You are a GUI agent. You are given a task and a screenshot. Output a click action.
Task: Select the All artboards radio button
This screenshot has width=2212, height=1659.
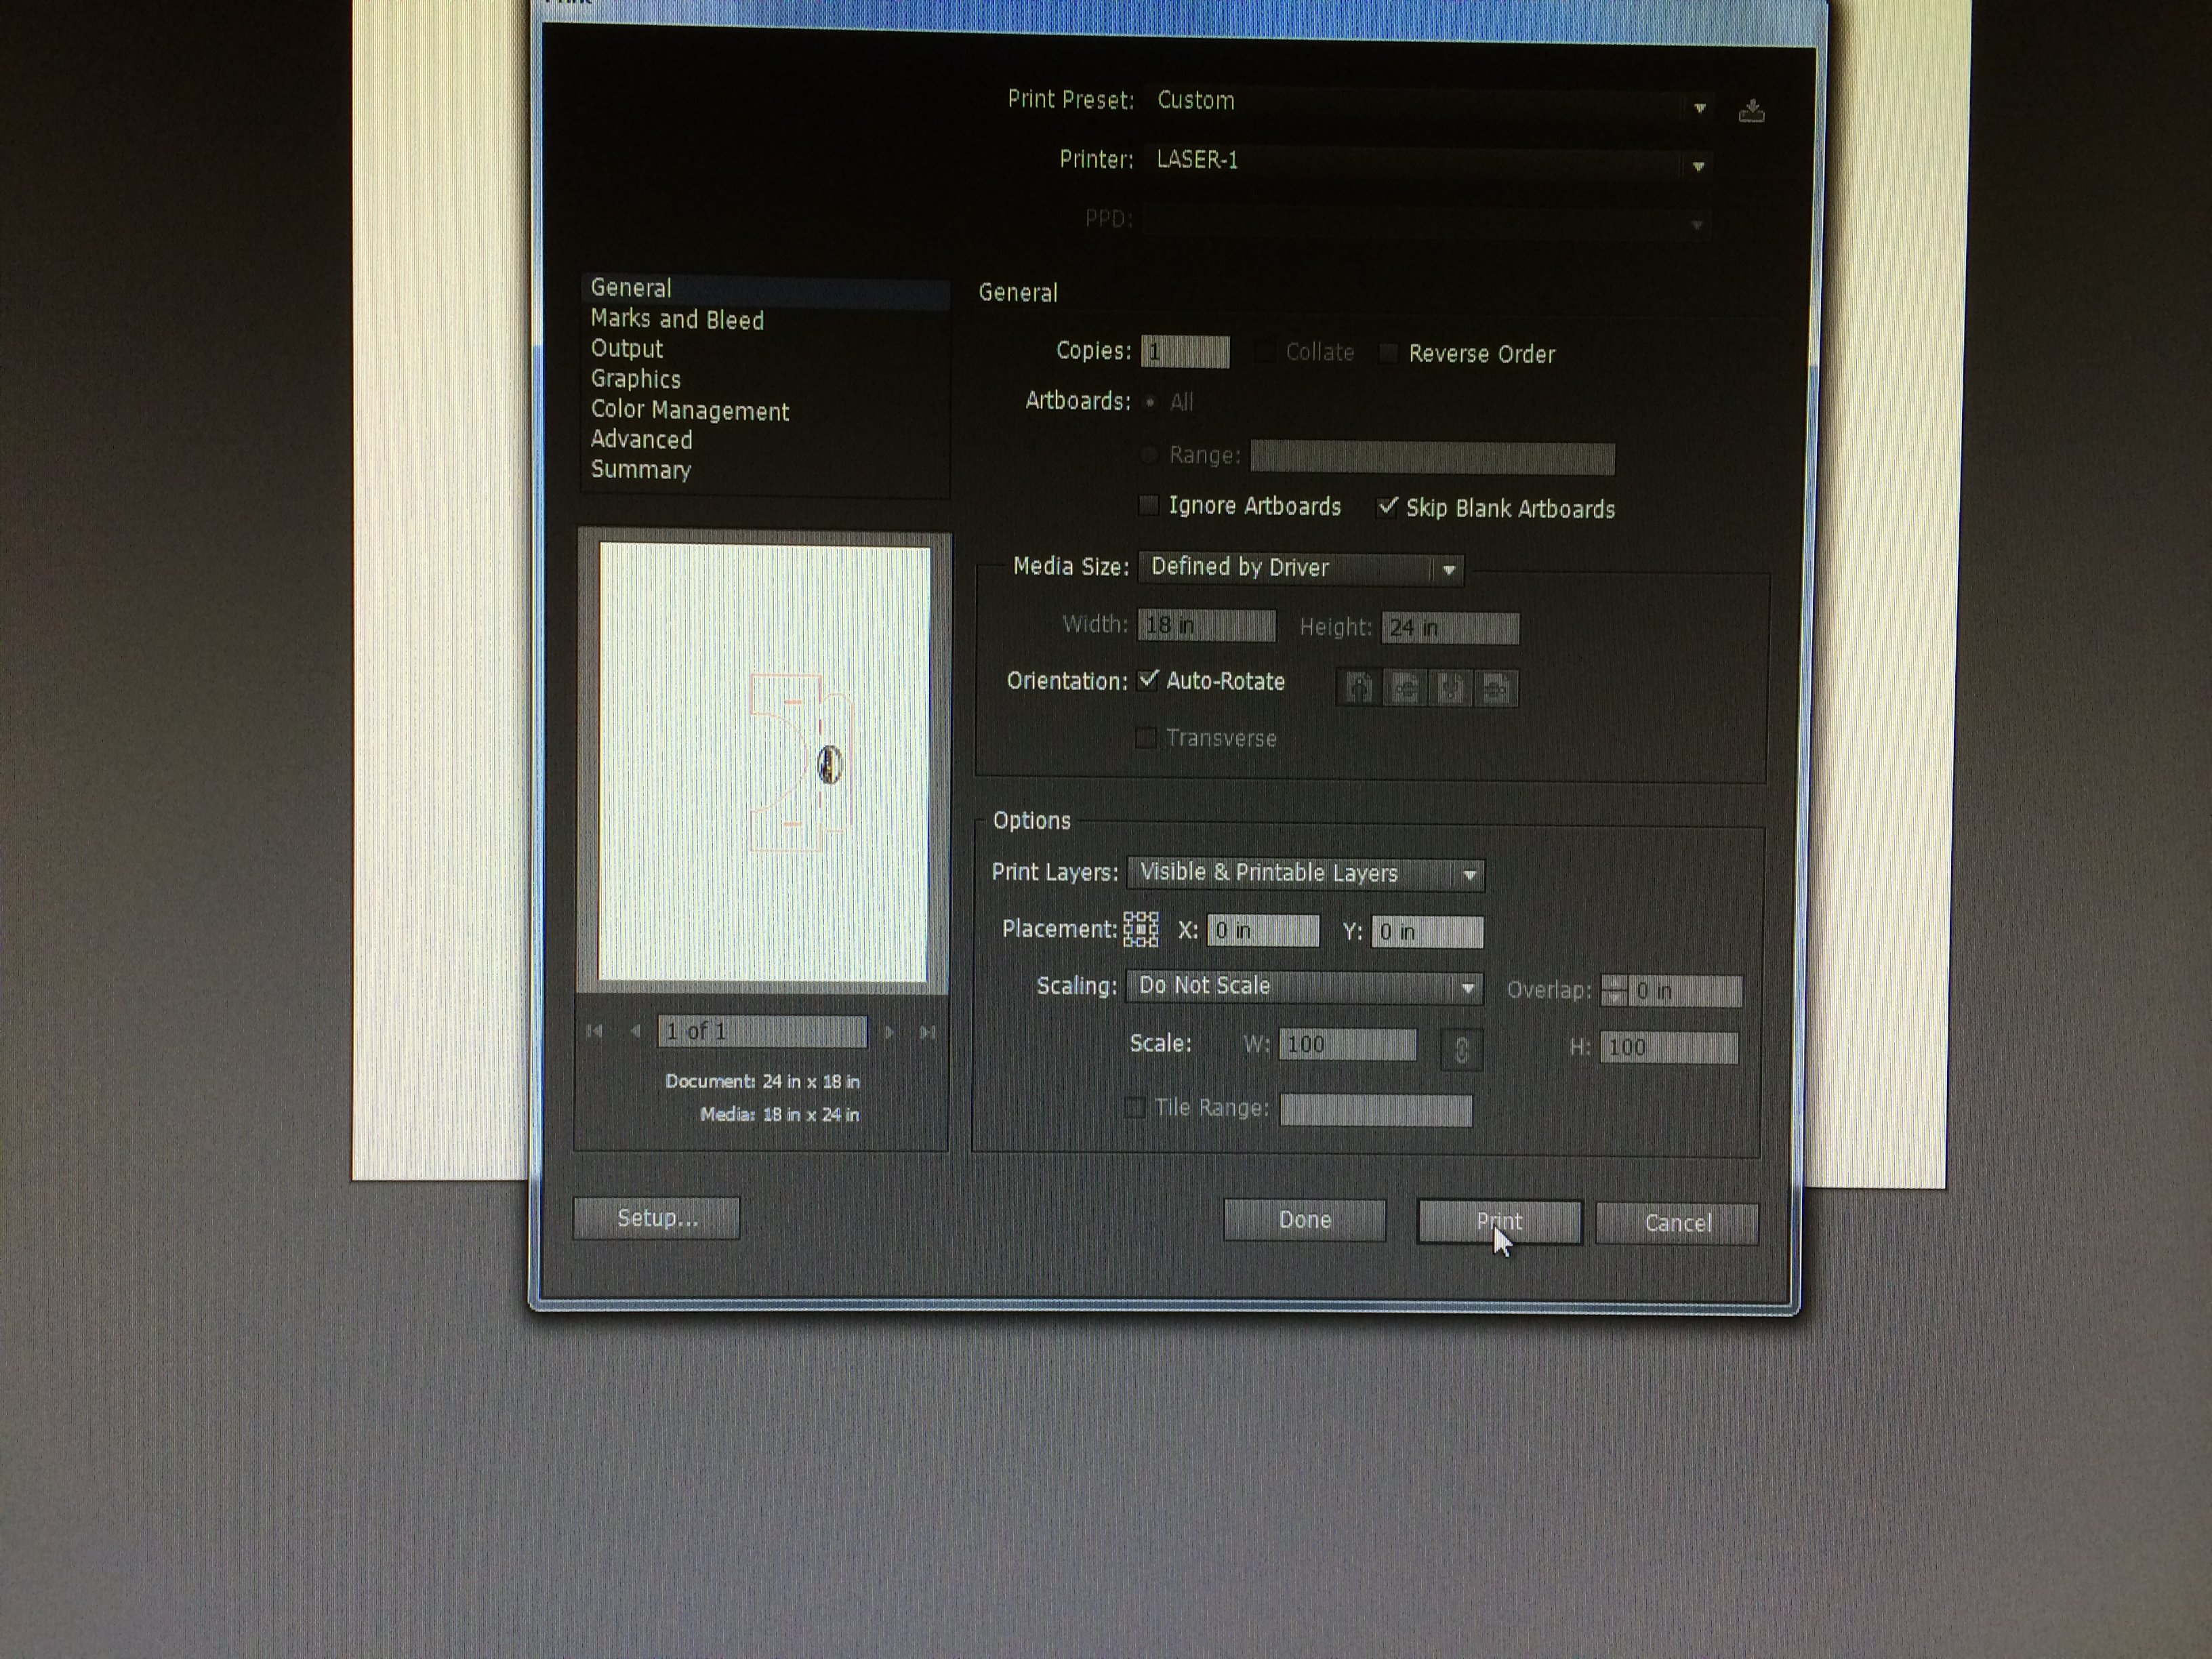(1150, 402)
